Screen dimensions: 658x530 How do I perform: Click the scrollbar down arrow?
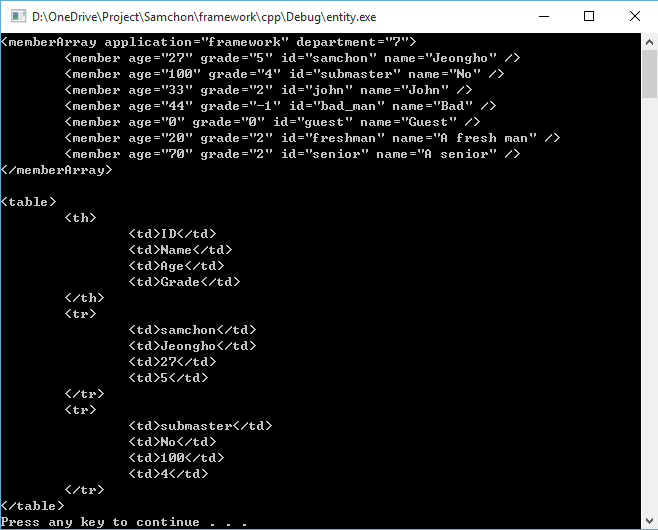(649, 521)
